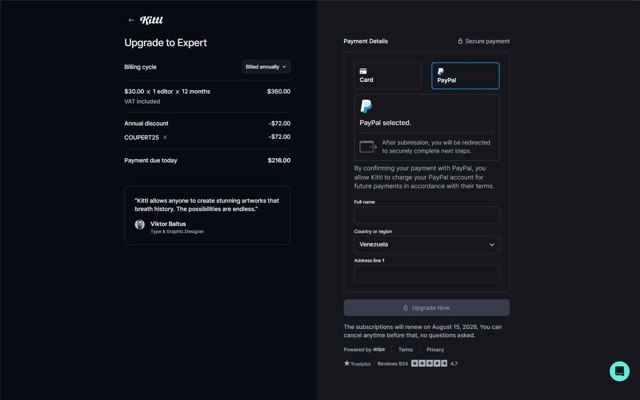
Task: Go back using the left arrow
Action: coord(131,20)
